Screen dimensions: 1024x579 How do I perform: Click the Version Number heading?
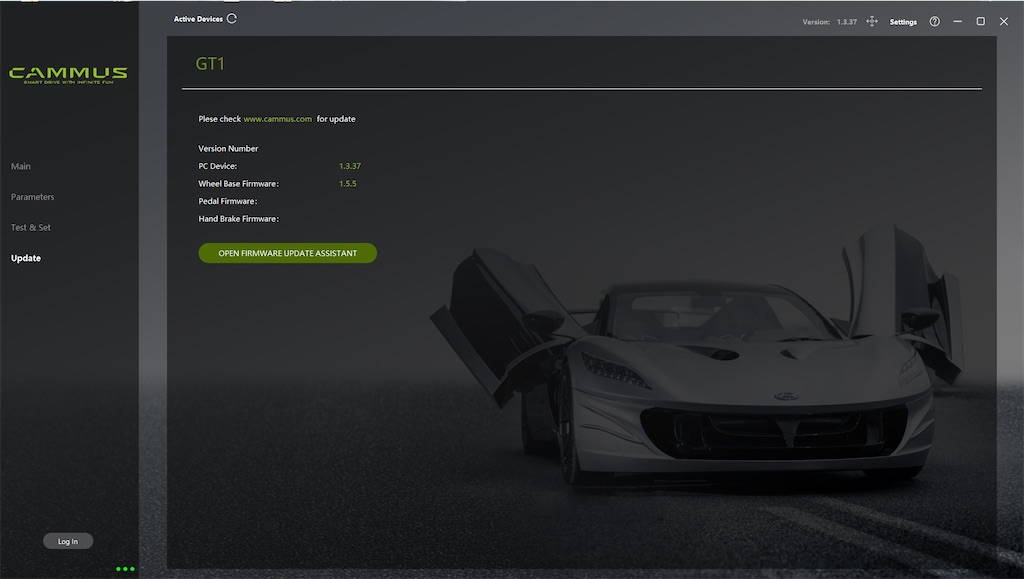pyautogui.click(x=228, y=148)
